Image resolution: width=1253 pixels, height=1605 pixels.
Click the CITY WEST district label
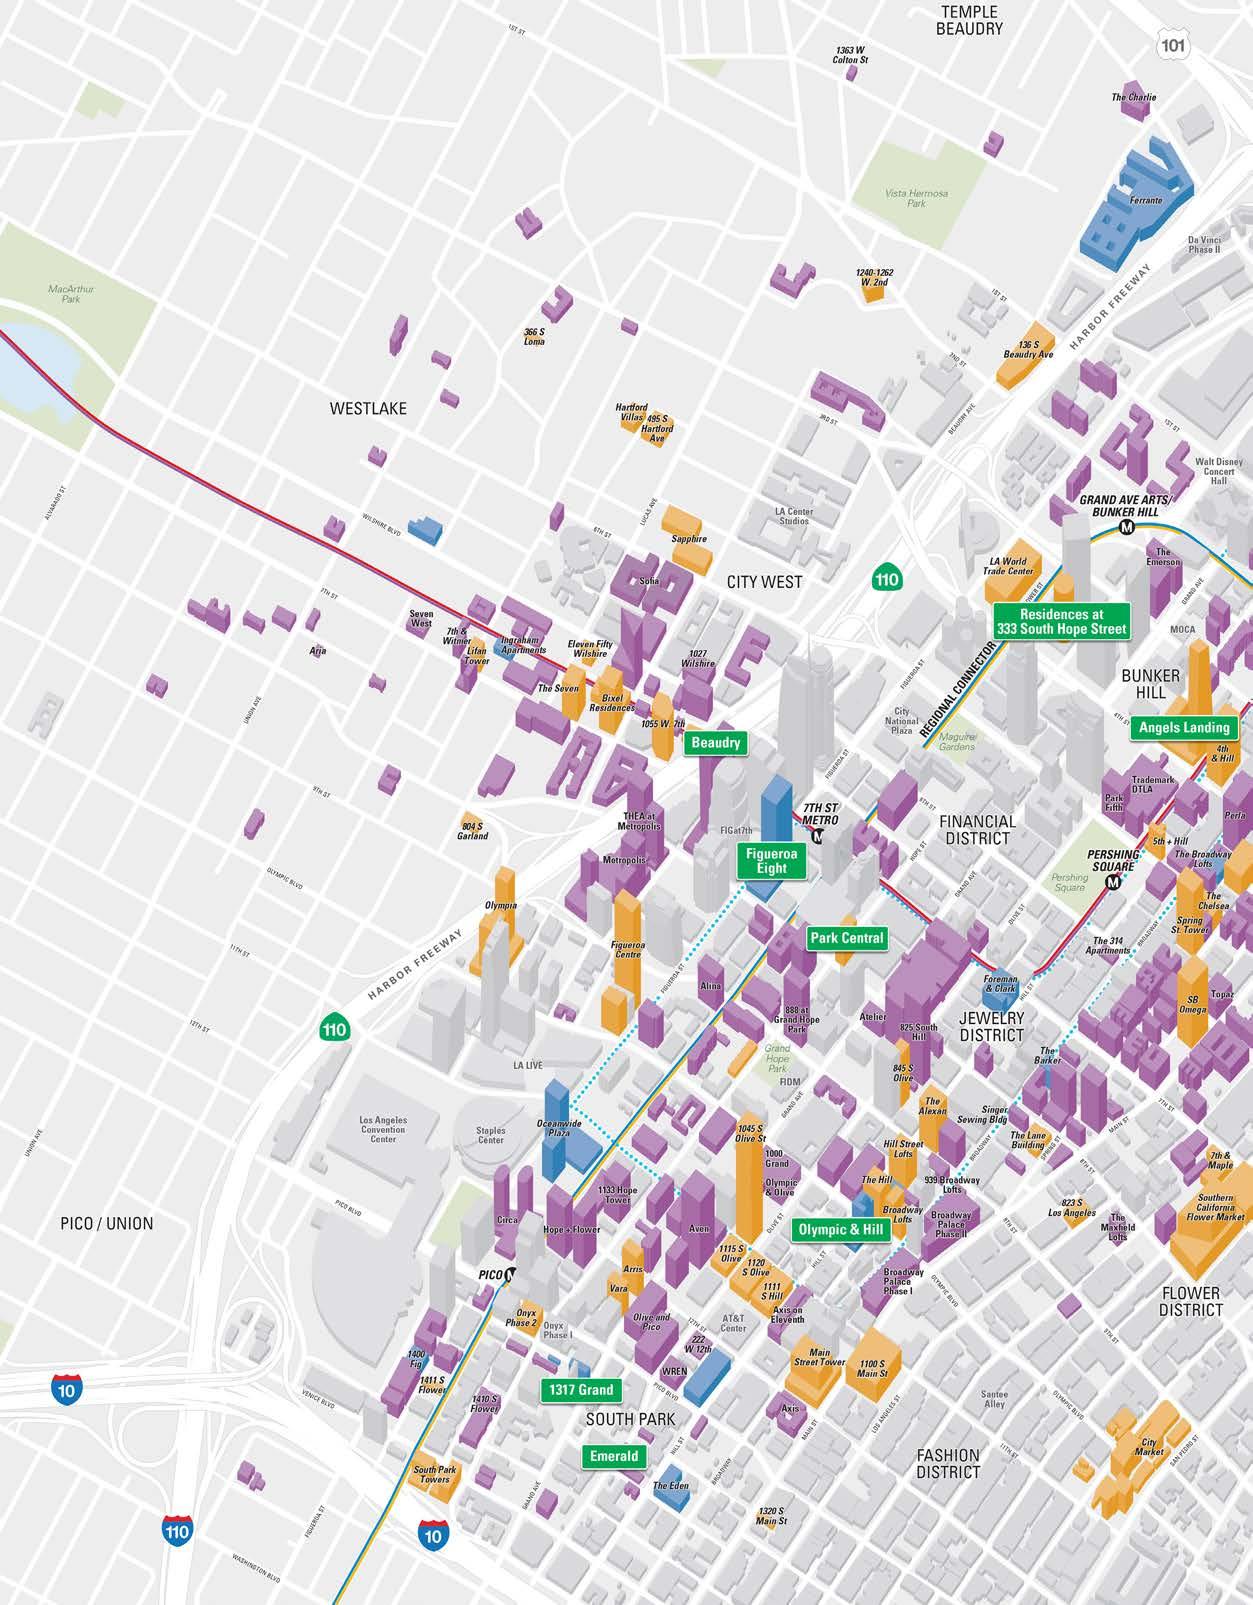coord(765,581)
